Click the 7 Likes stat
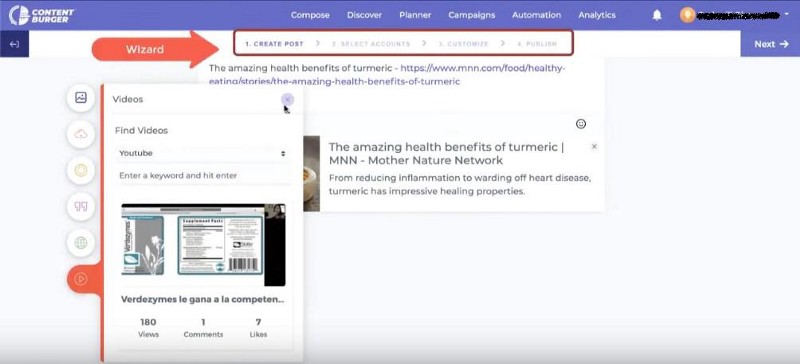The height and width of the screenshot is (364, 800). pyautogui.click(x=258, y=328)
